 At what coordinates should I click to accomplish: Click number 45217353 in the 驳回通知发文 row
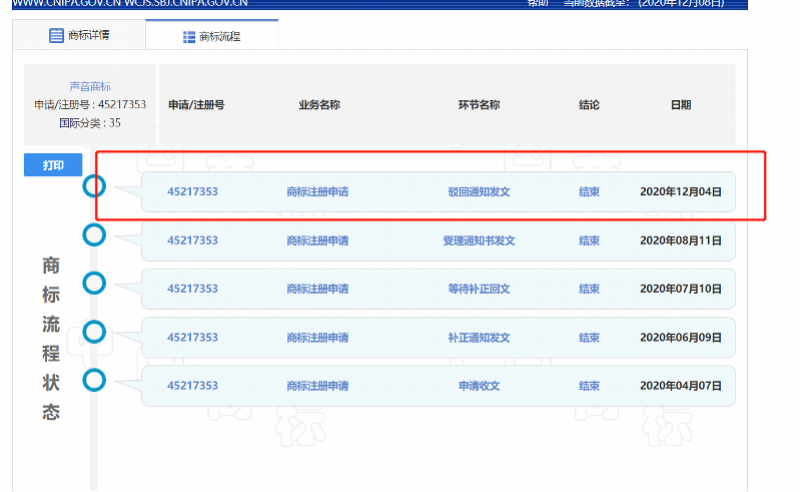[192, 192]
